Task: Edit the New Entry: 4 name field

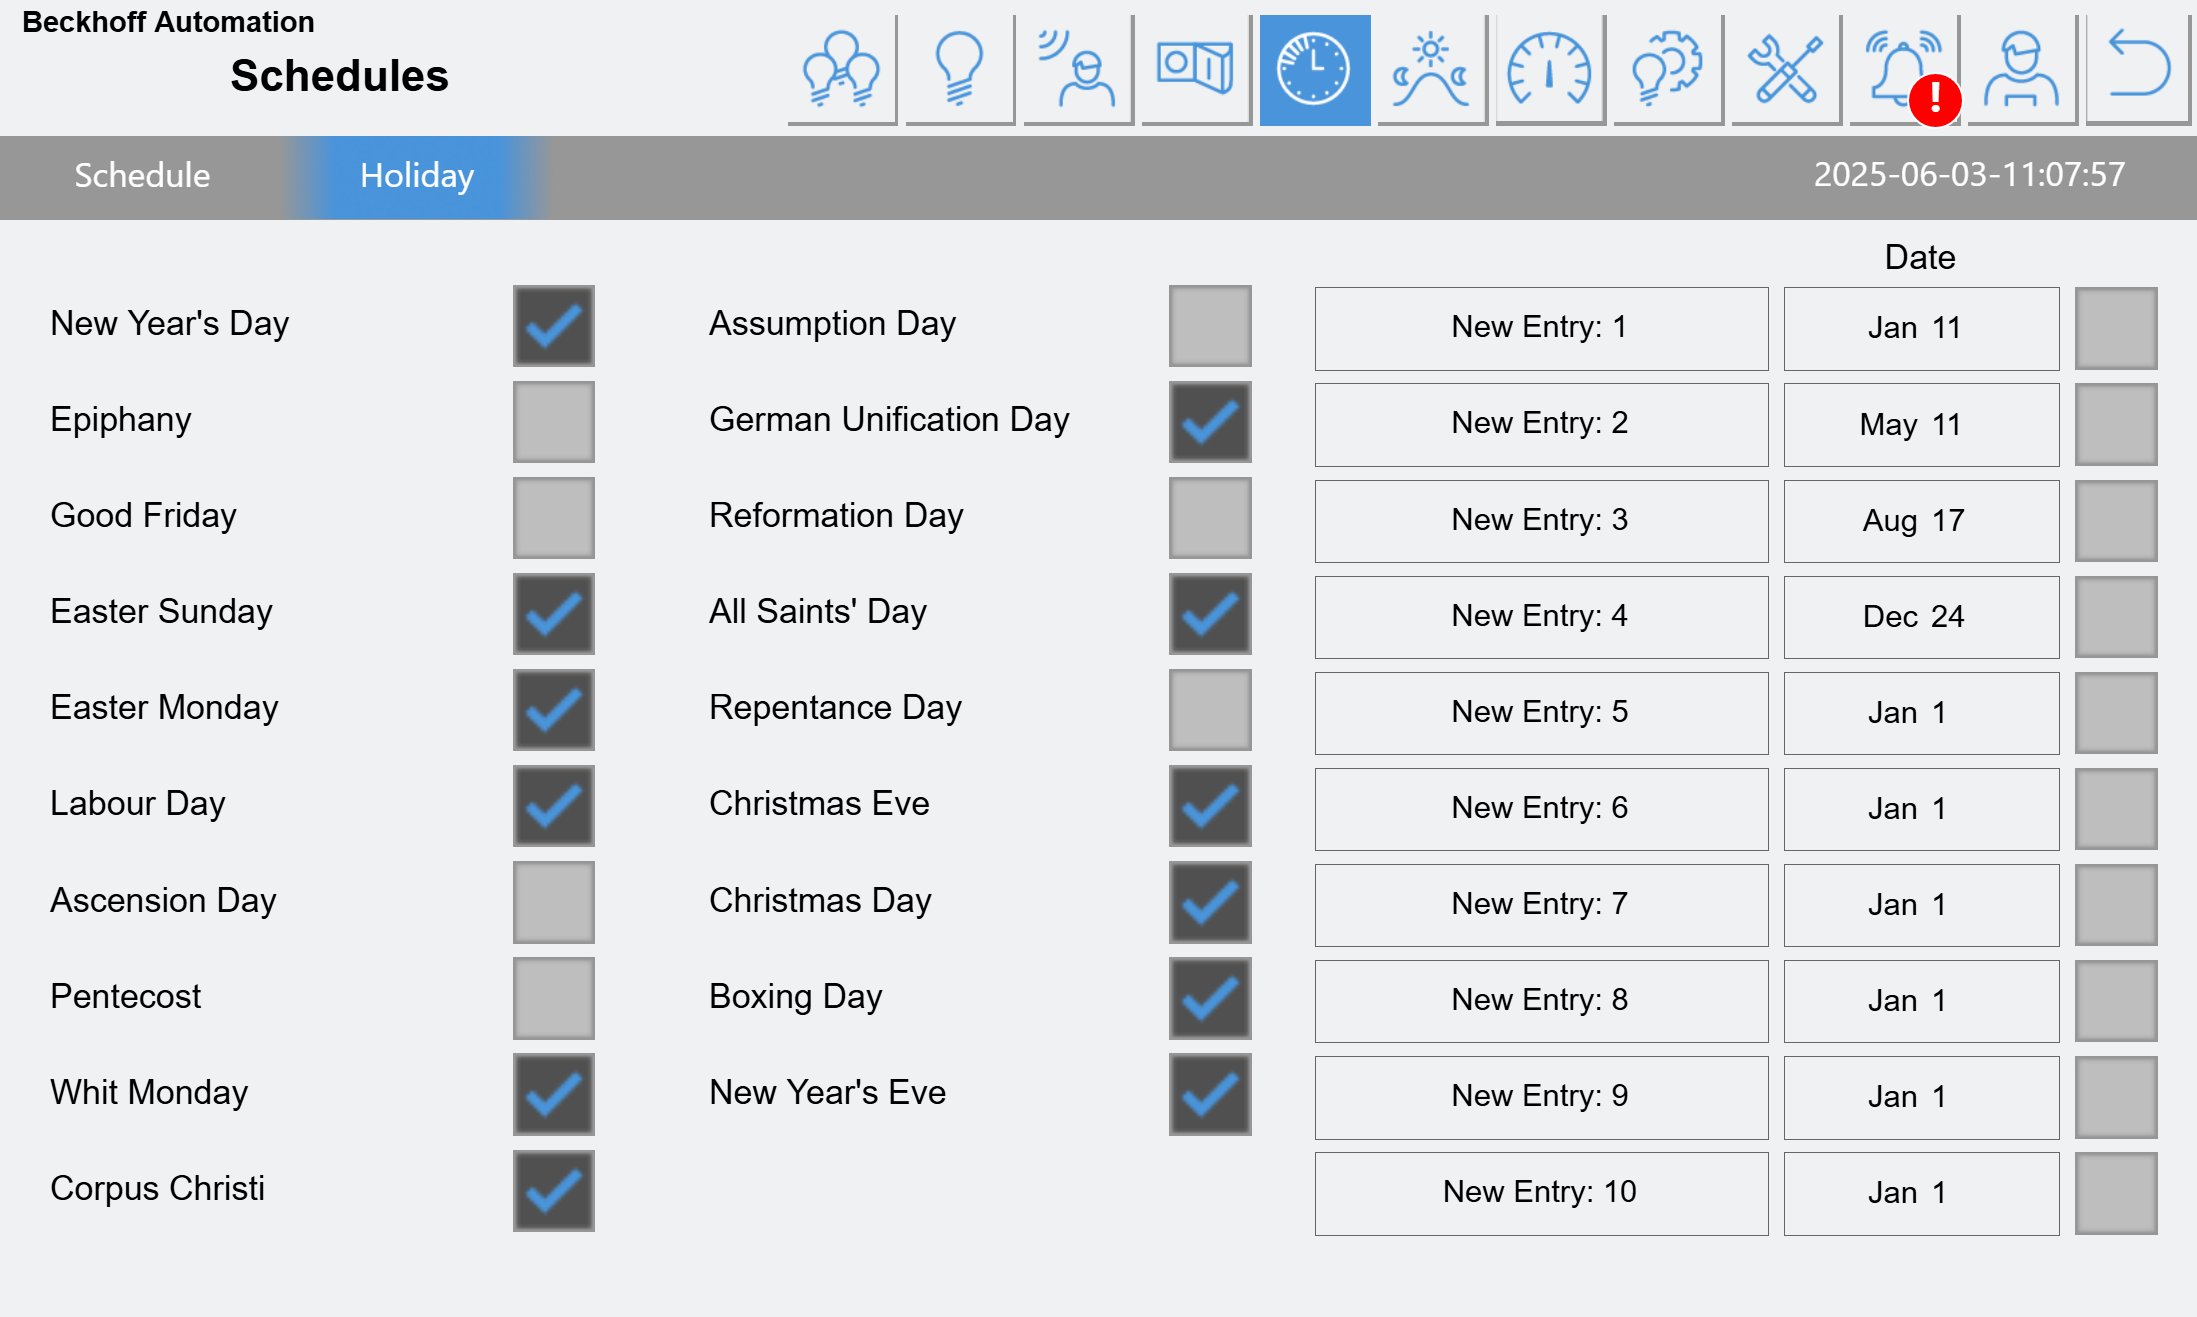Action: coord(1541,617)
